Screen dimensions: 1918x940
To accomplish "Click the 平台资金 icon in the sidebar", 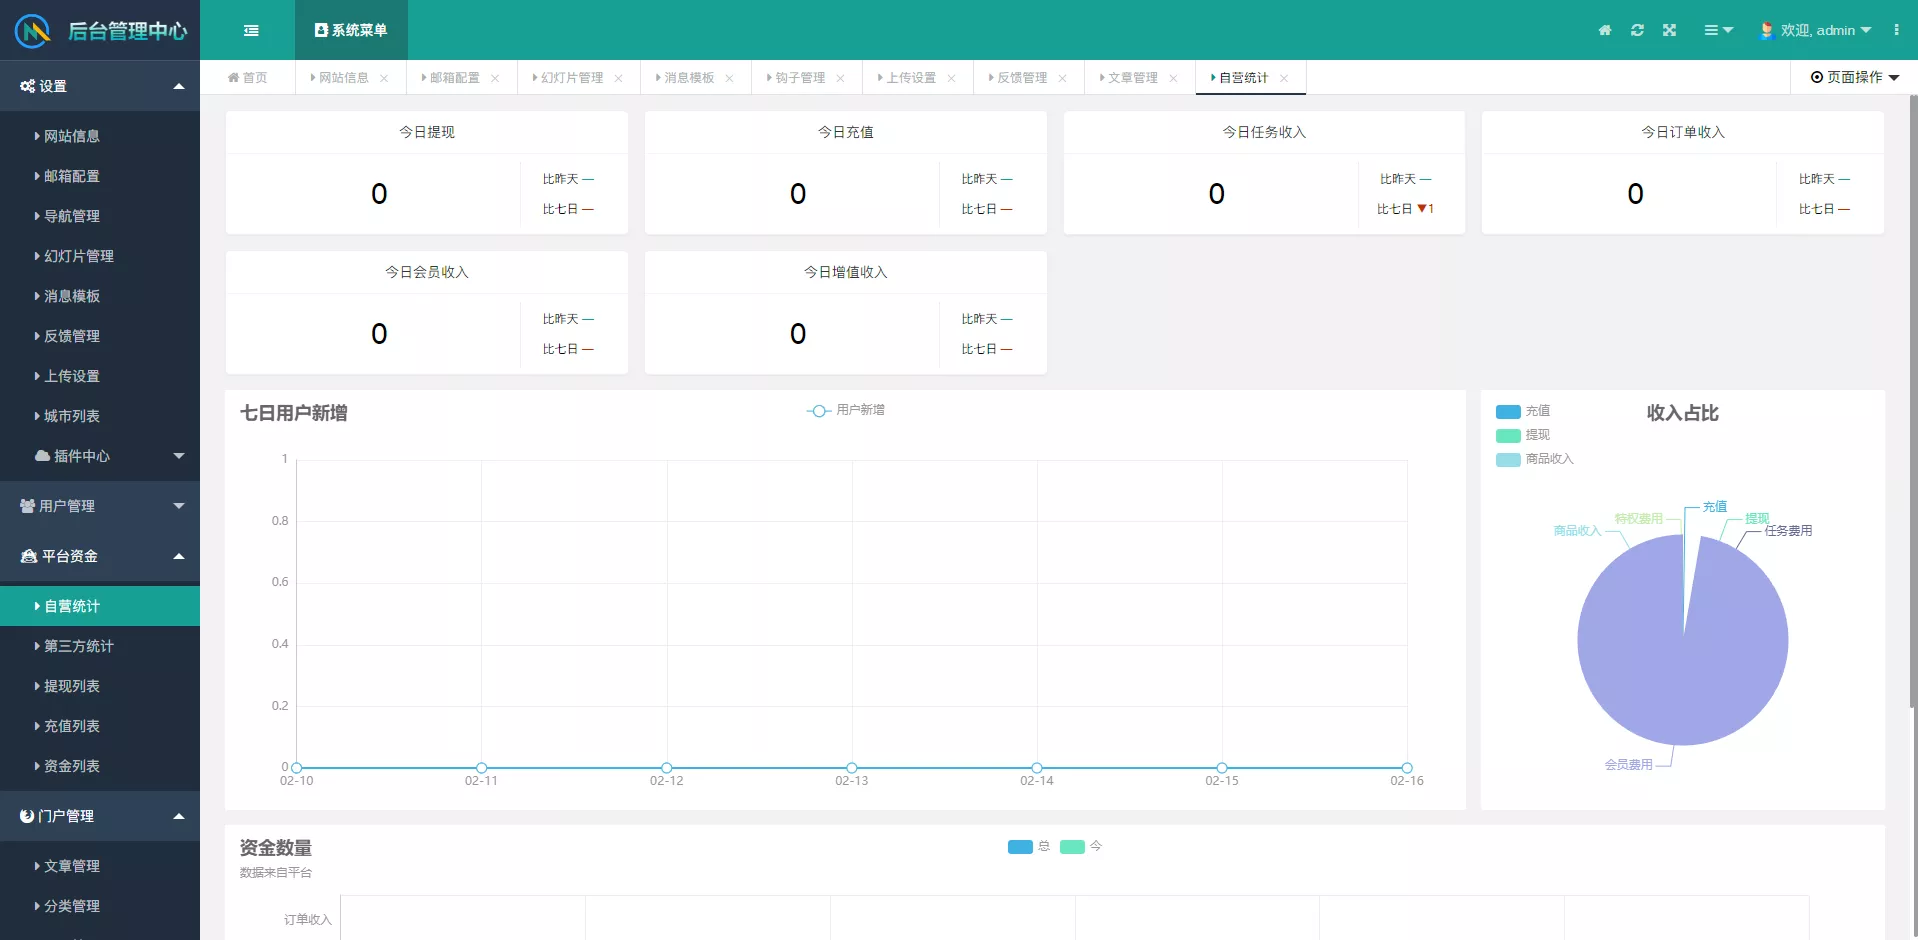I will (x=27, y=556).
